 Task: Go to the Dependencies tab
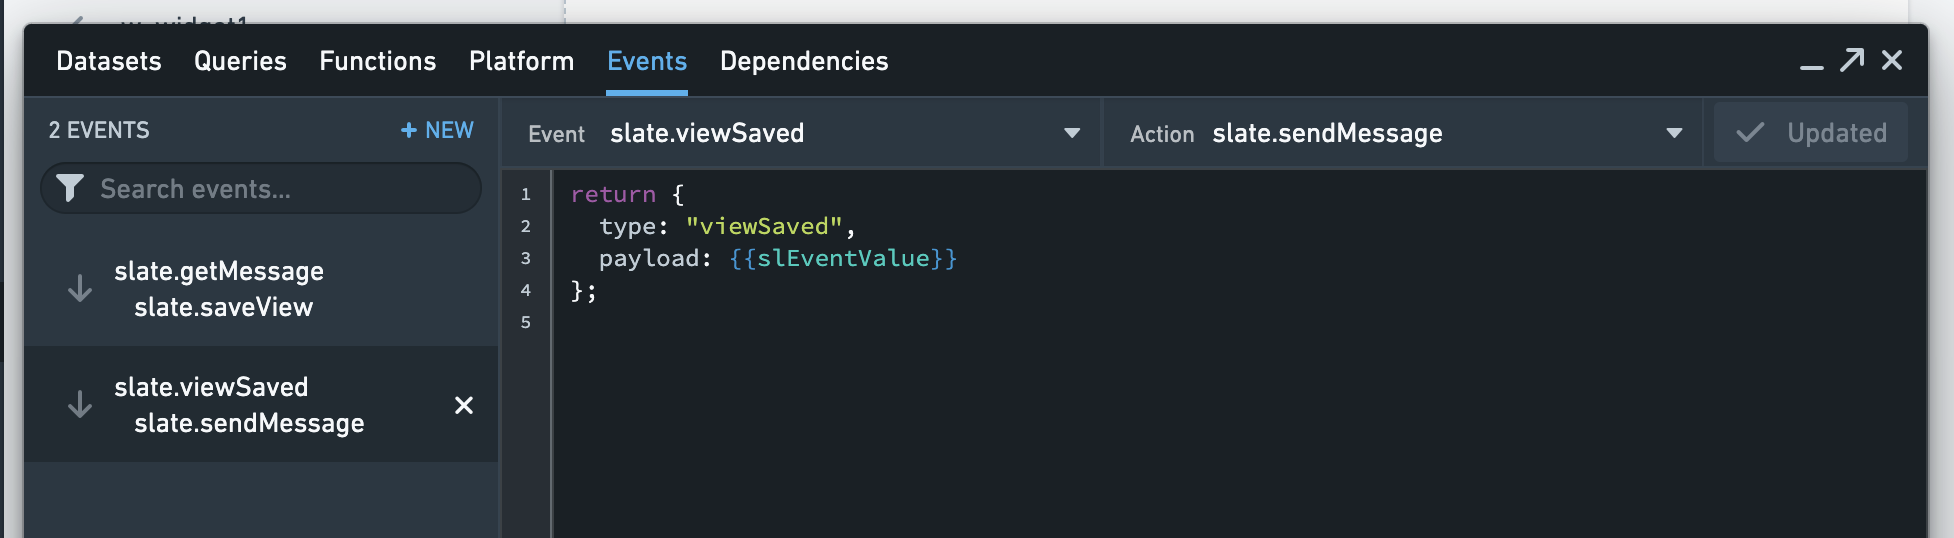(804, 61)
